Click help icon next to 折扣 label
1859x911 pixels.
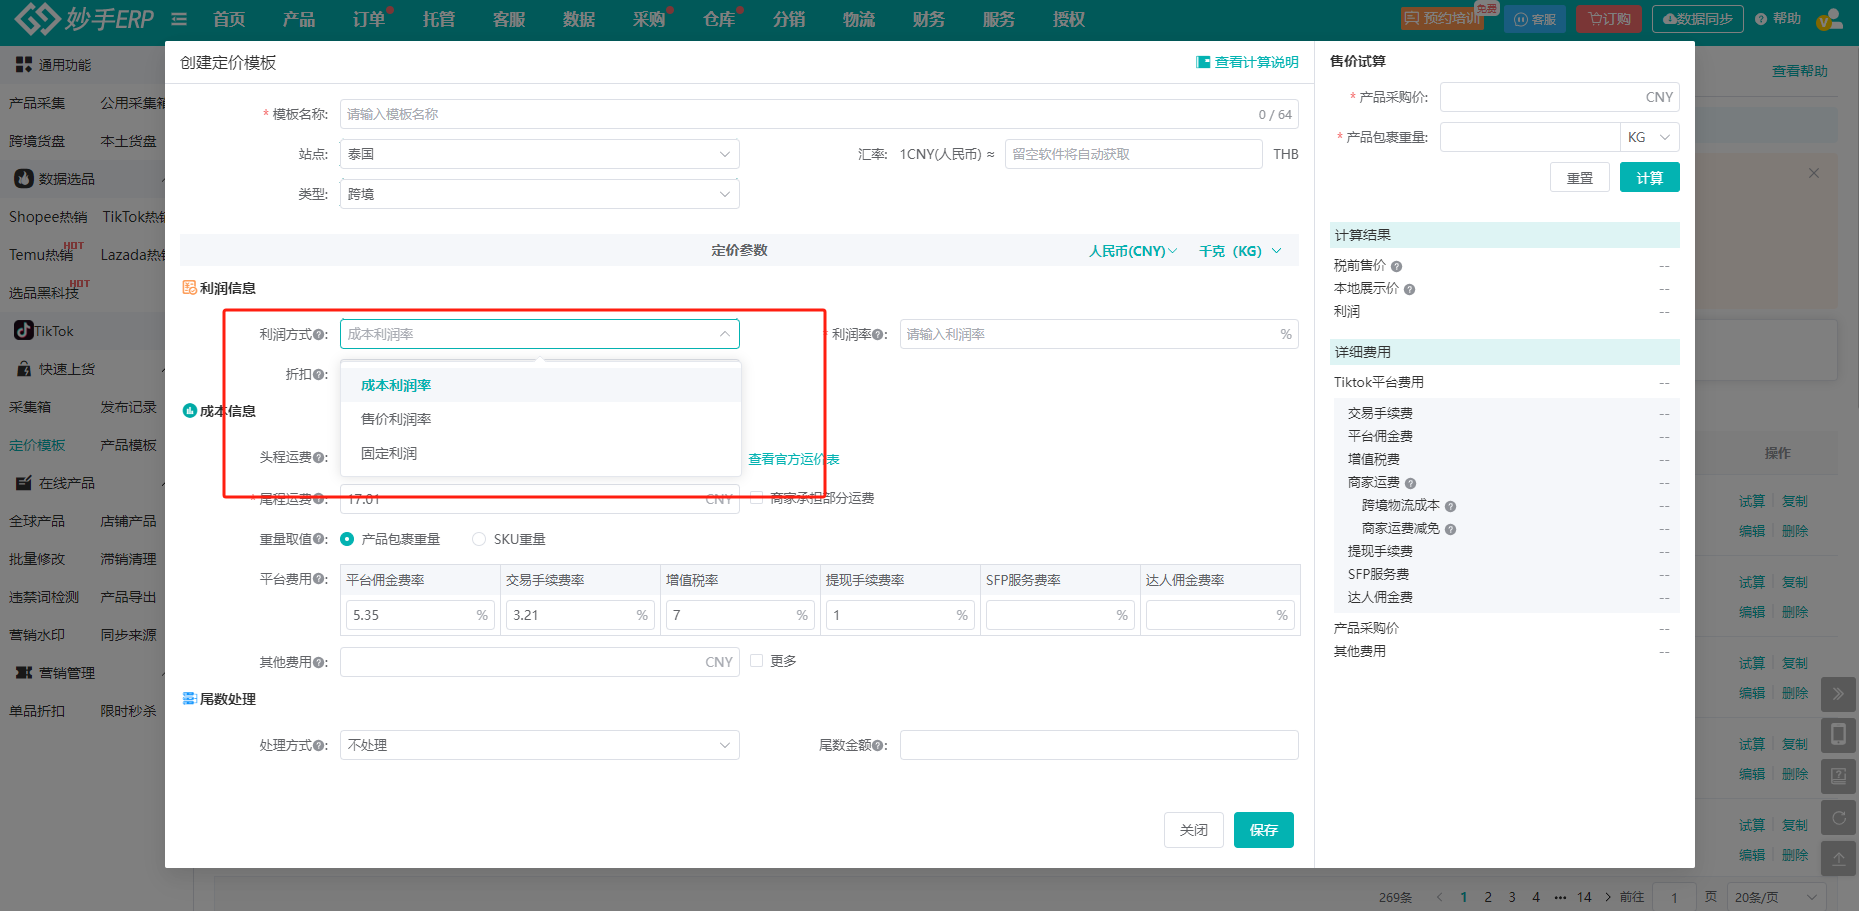[319, 375]
